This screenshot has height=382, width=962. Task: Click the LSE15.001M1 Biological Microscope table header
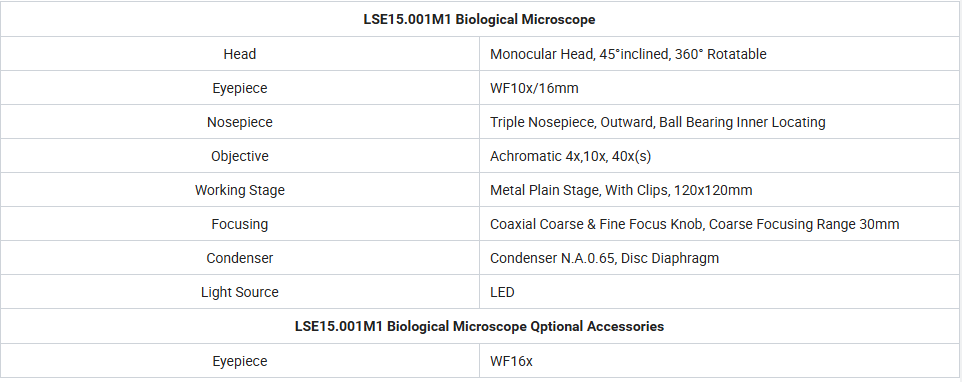click(x=479, y=20)
